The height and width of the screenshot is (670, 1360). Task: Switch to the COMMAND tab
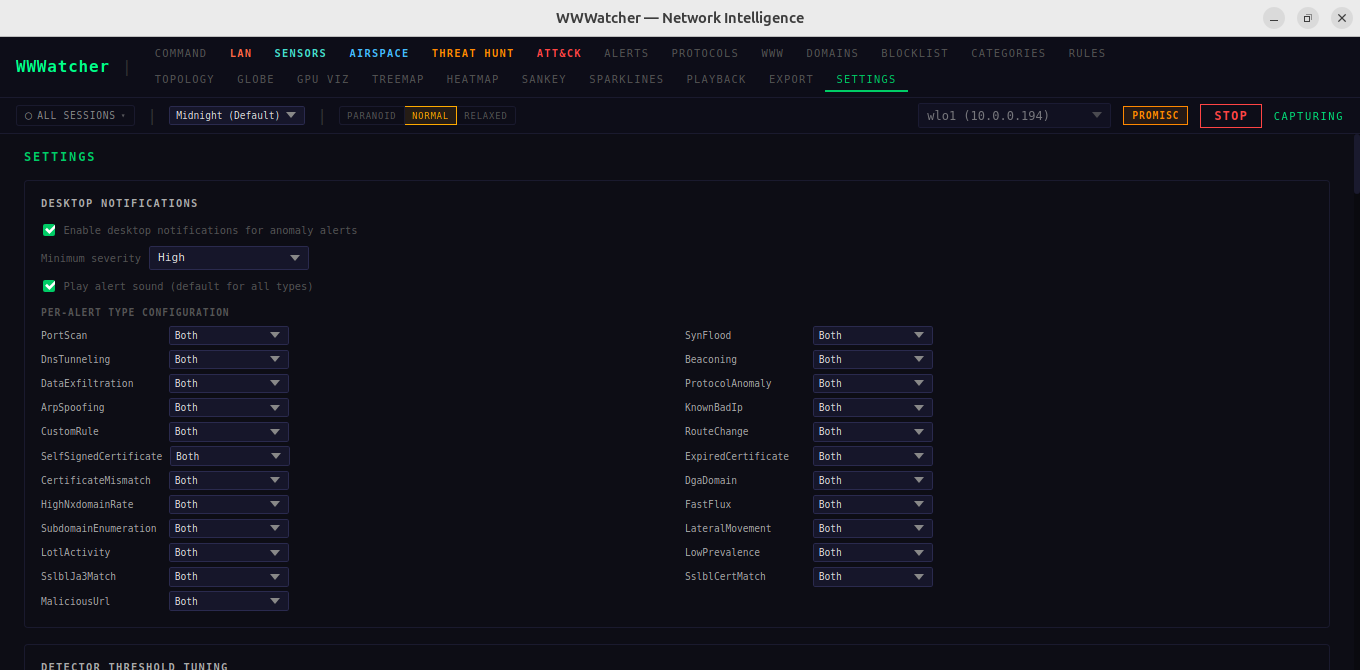[x=181, y=53]
